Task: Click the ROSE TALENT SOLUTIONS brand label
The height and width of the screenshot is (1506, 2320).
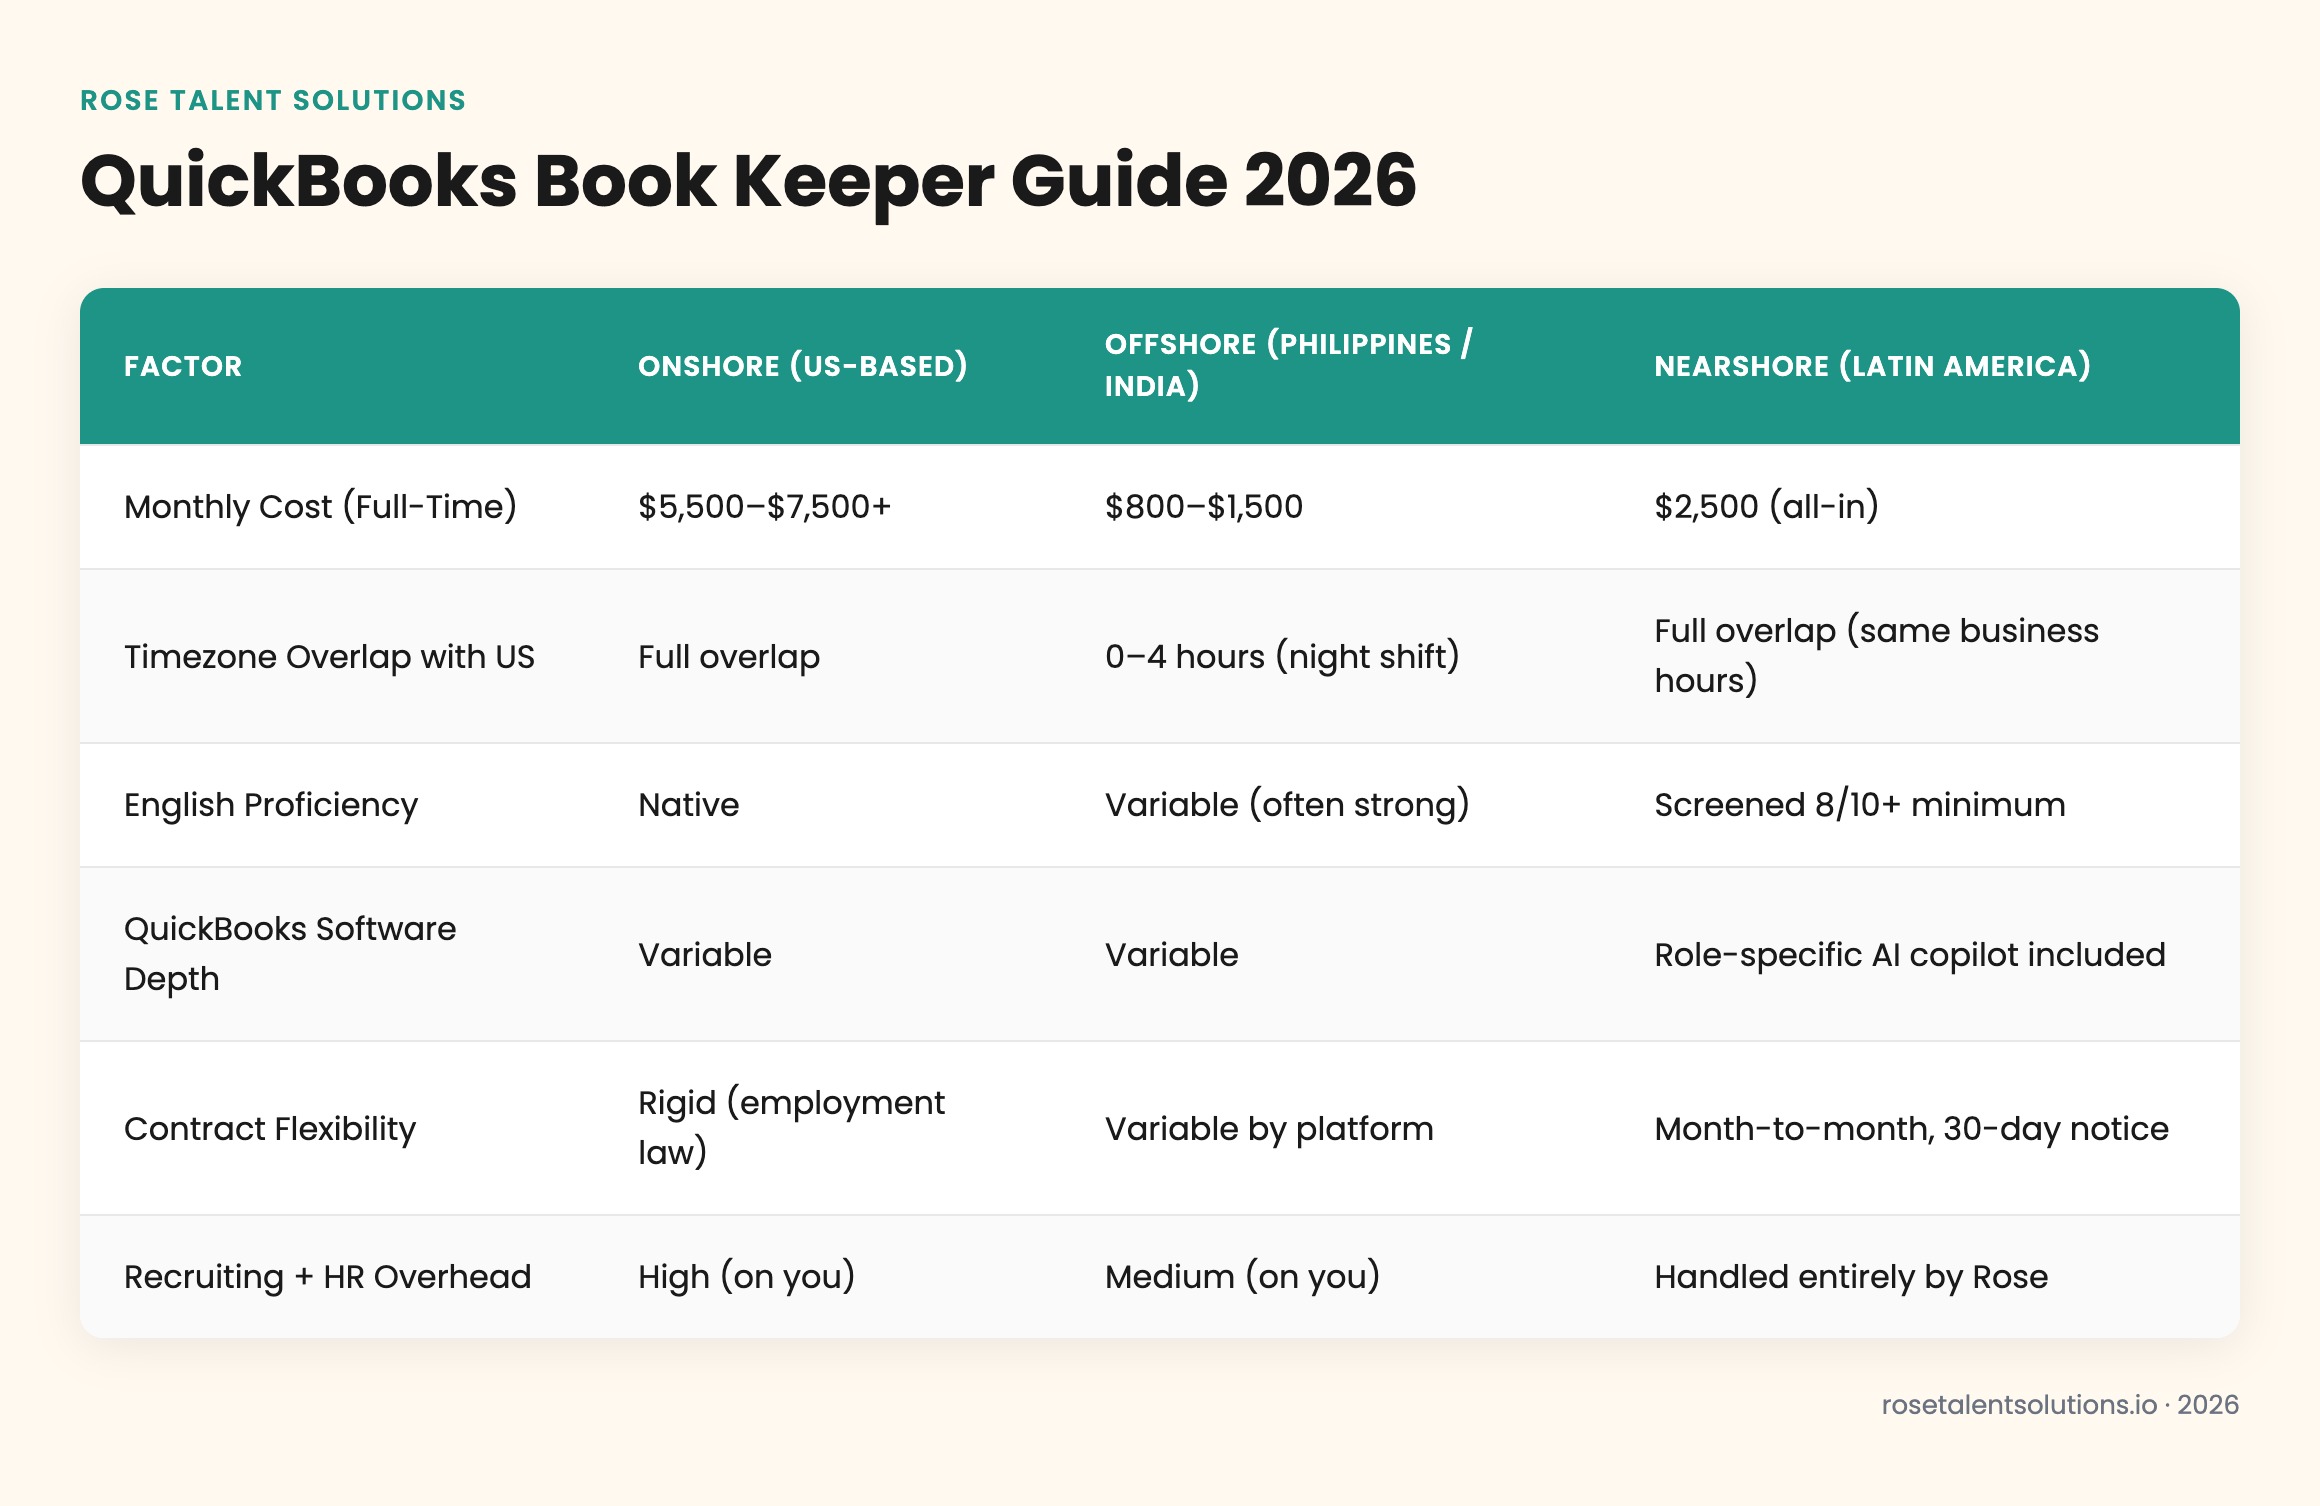Action: (273, 100)
